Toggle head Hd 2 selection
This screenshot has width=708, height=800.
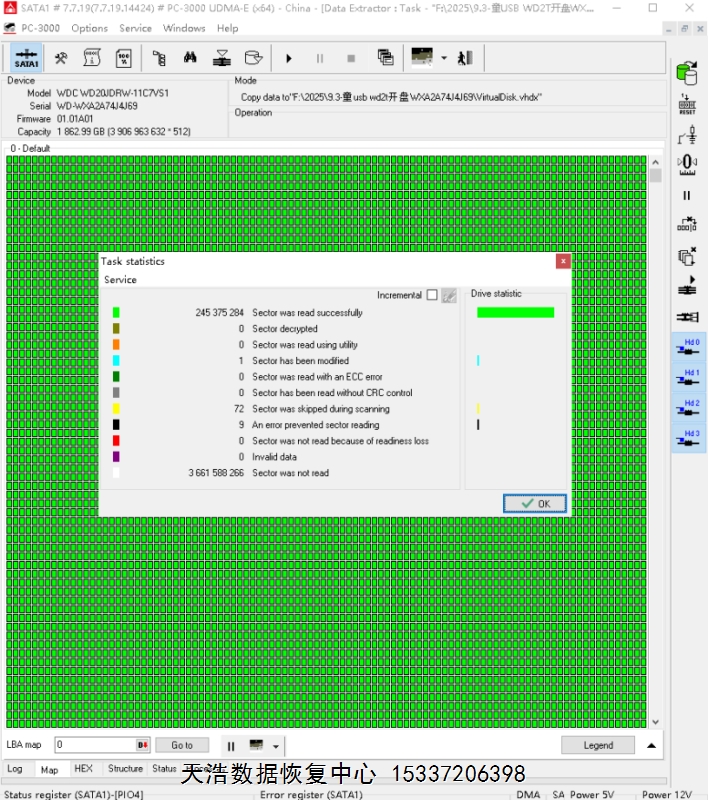pyautogui.click(x=688, y=408)
